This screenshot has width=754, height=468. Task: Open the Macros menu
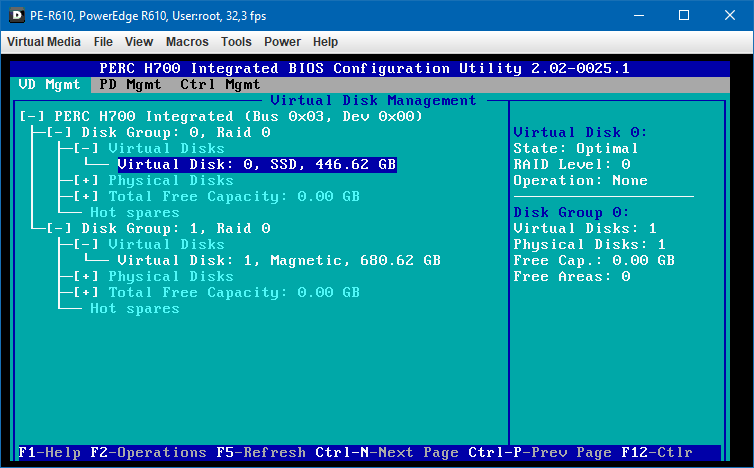(x=187, y=42)
